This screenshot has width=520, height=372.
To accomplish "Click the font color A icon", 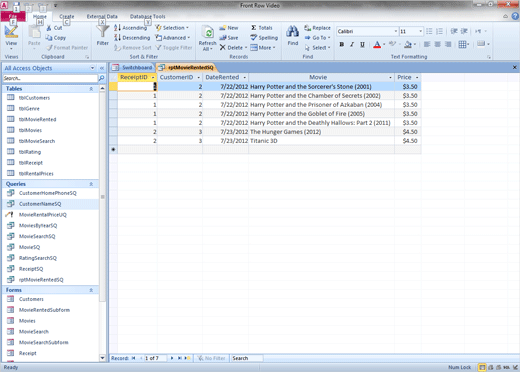I will tap(377, 44).
